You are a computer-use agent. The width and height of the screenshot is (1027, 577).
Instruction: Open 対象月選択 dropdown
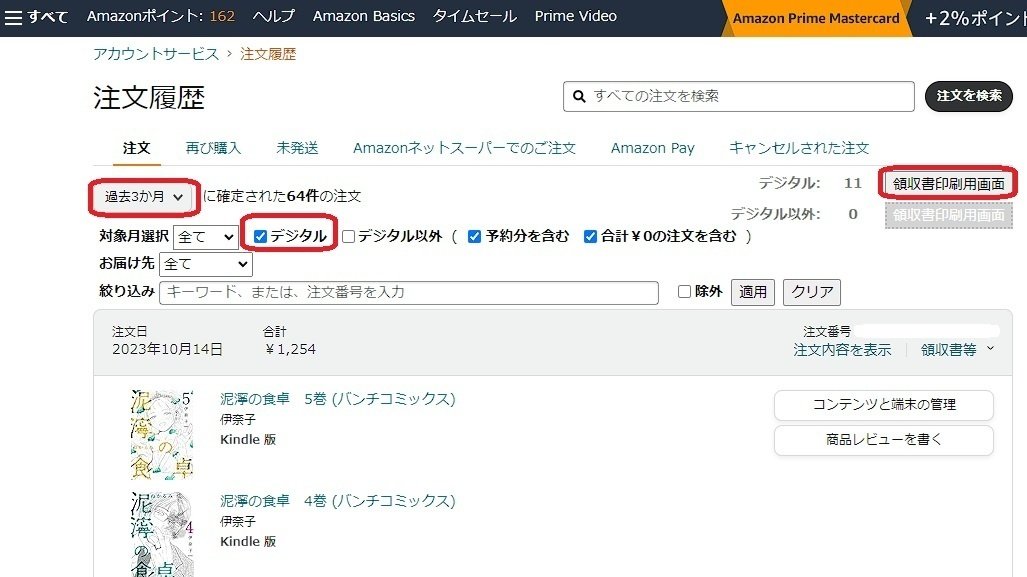click(x=205, y=236)
